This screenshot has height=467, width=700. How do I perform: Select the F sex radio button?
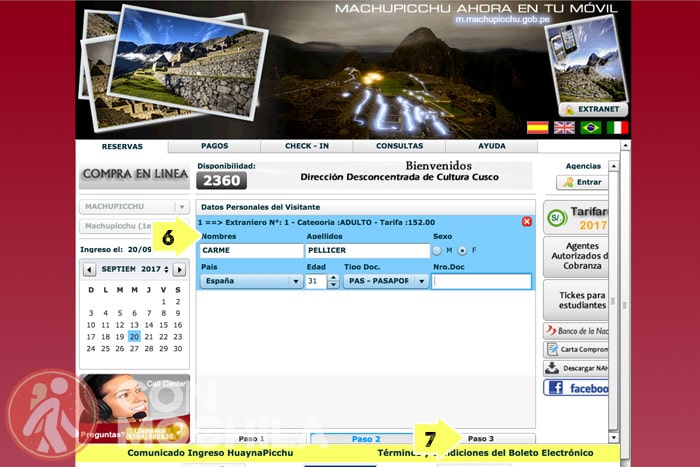click(462, 251)
